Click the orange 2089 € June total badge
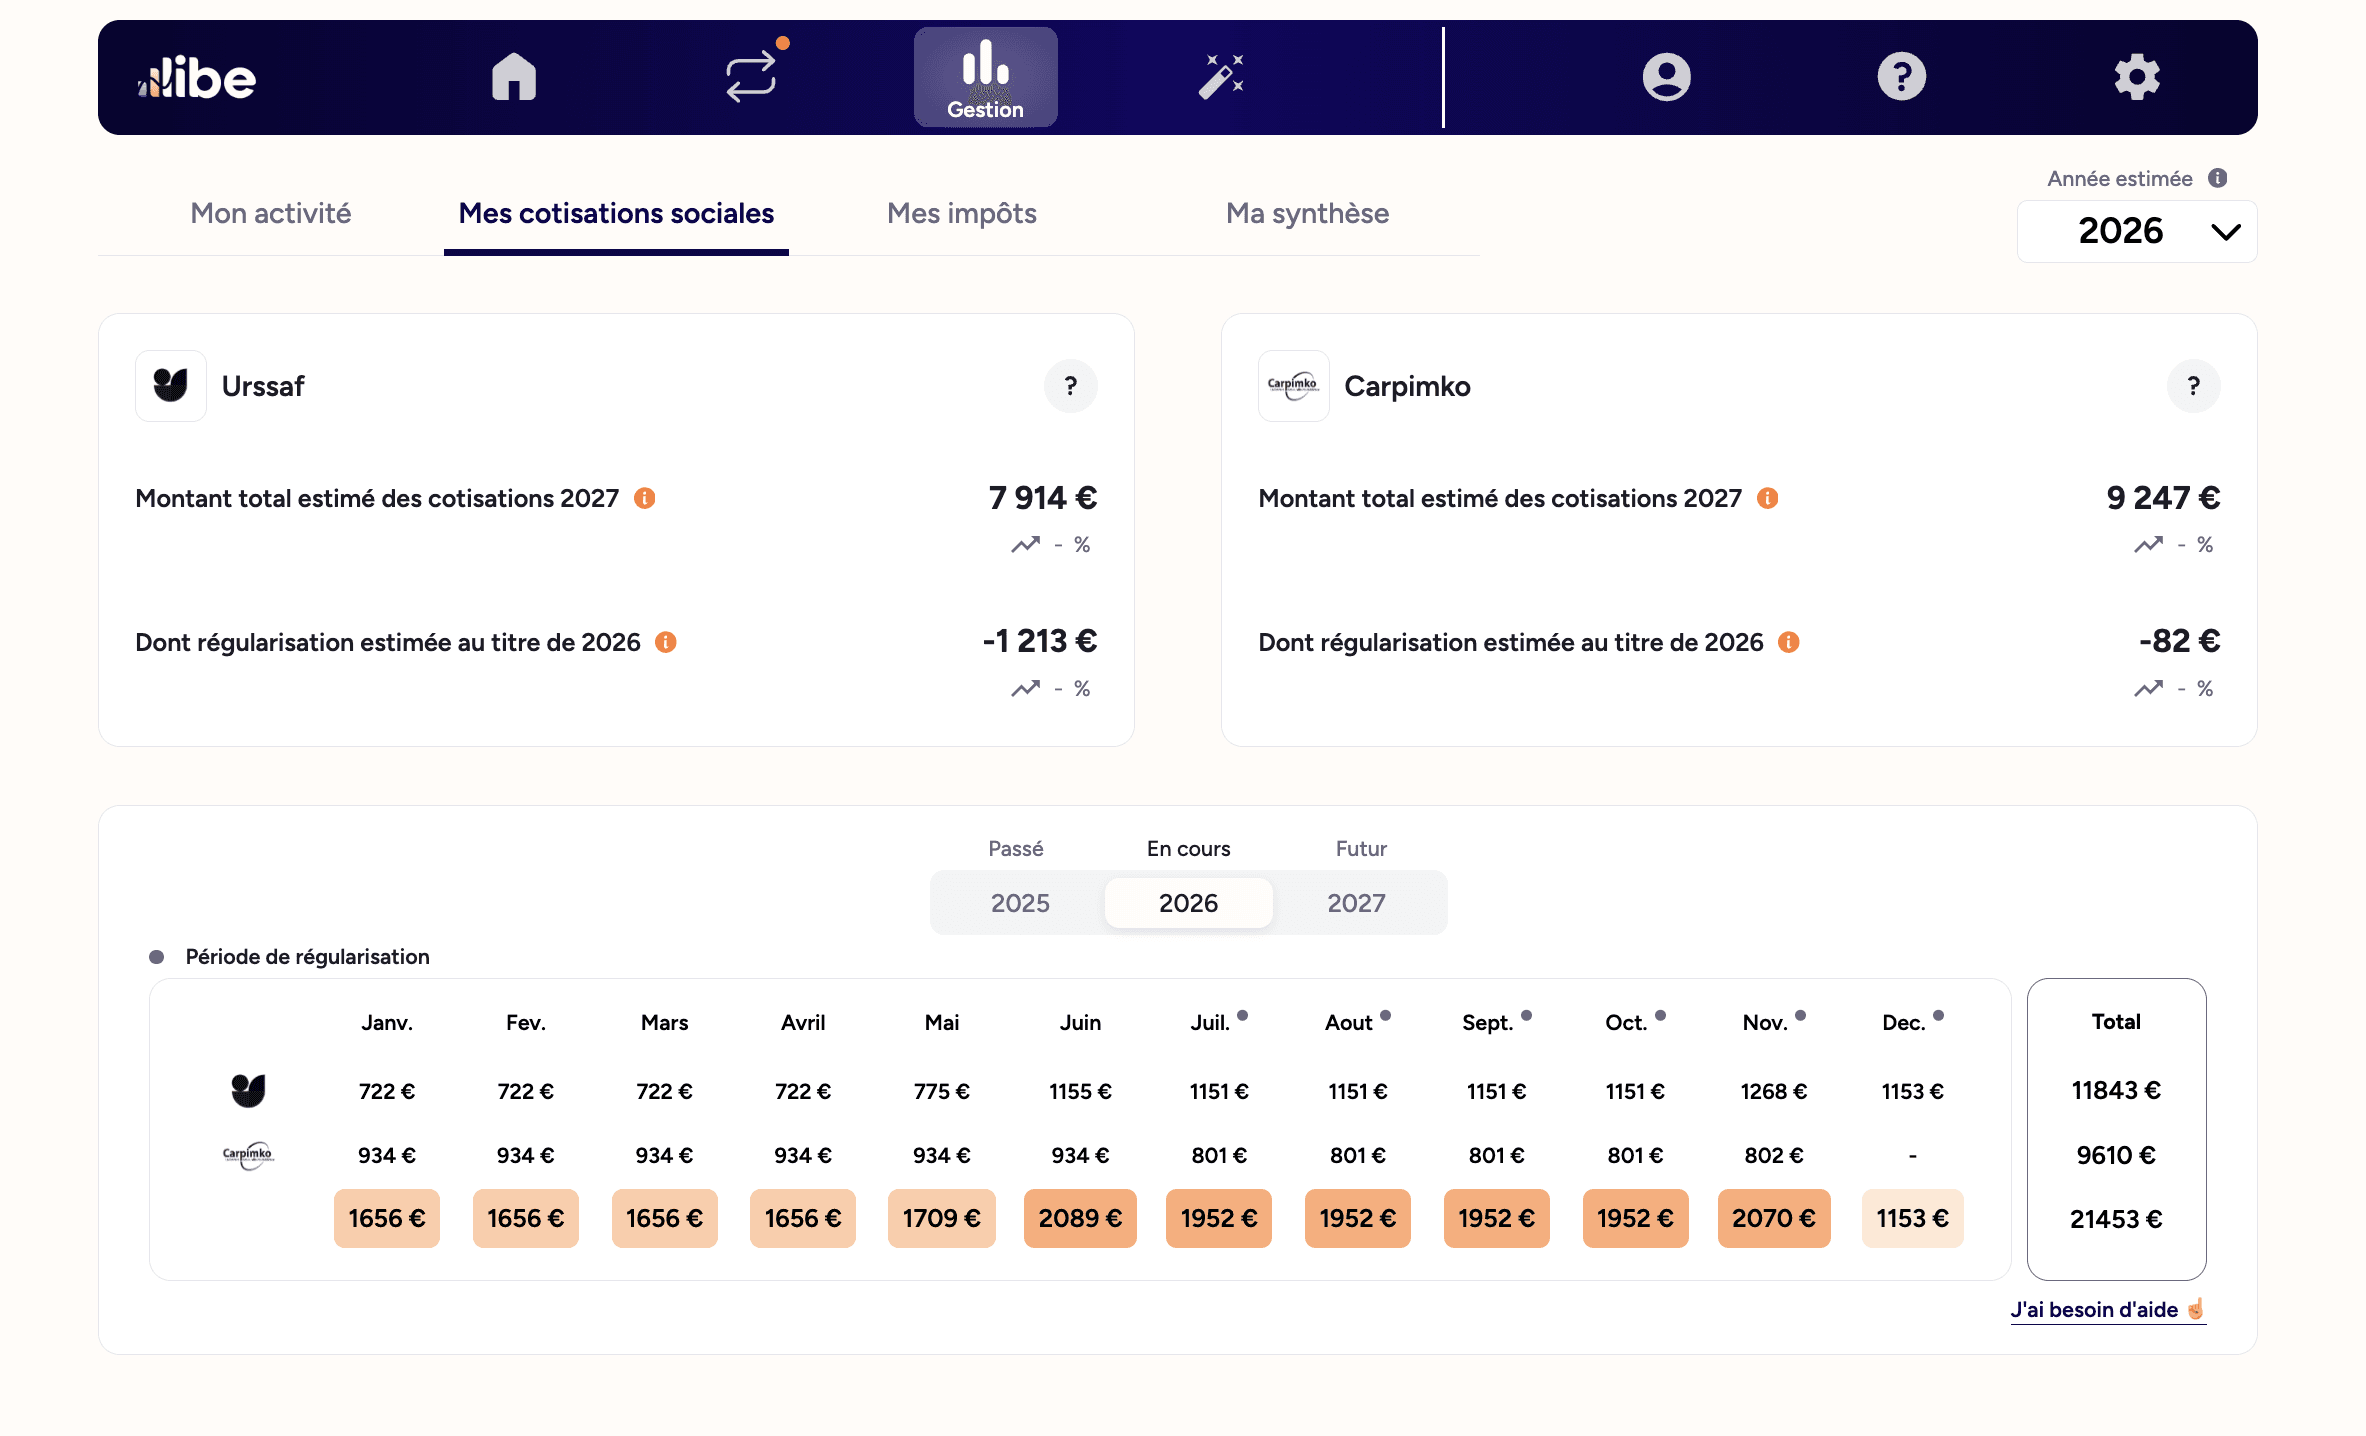2366x1436 pixels. click(x=1080, y=1218)
